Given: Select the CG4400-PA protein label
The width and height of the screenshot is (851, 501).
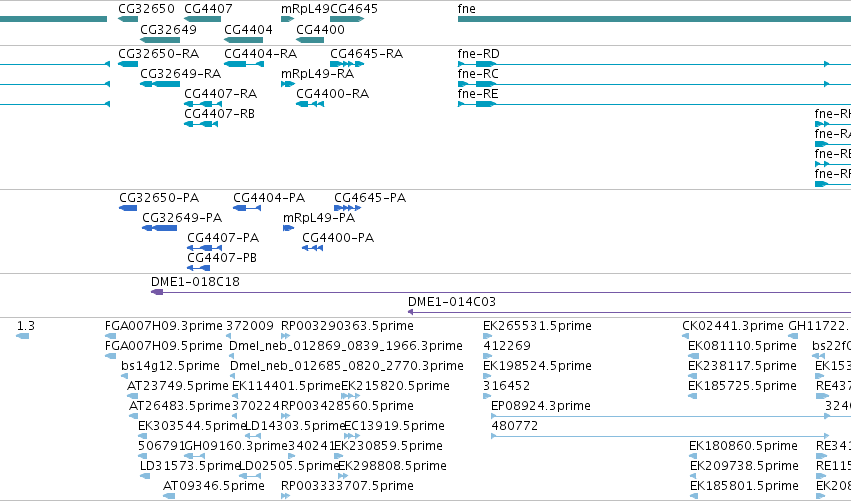Looking at the screenshot, I should pyautogui.click(x=338, y=238).
